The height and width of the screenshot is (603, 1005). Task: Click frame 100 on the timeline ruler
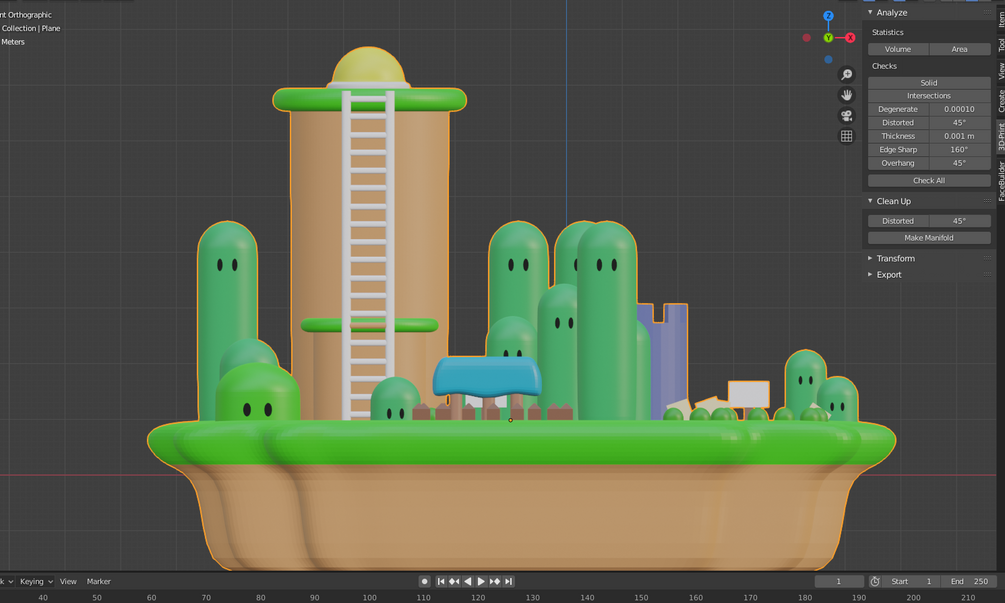[369, 597]
